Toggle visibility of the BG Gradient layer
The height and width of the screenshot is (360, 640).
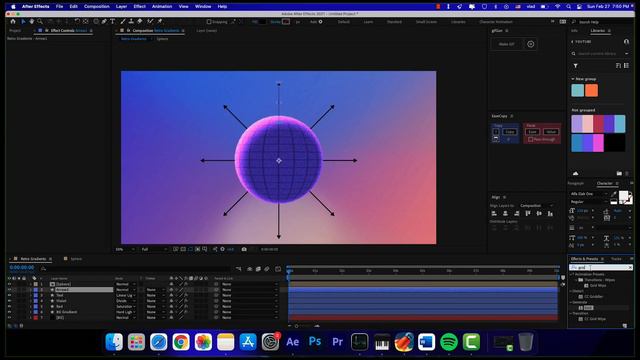pos(9,312)
